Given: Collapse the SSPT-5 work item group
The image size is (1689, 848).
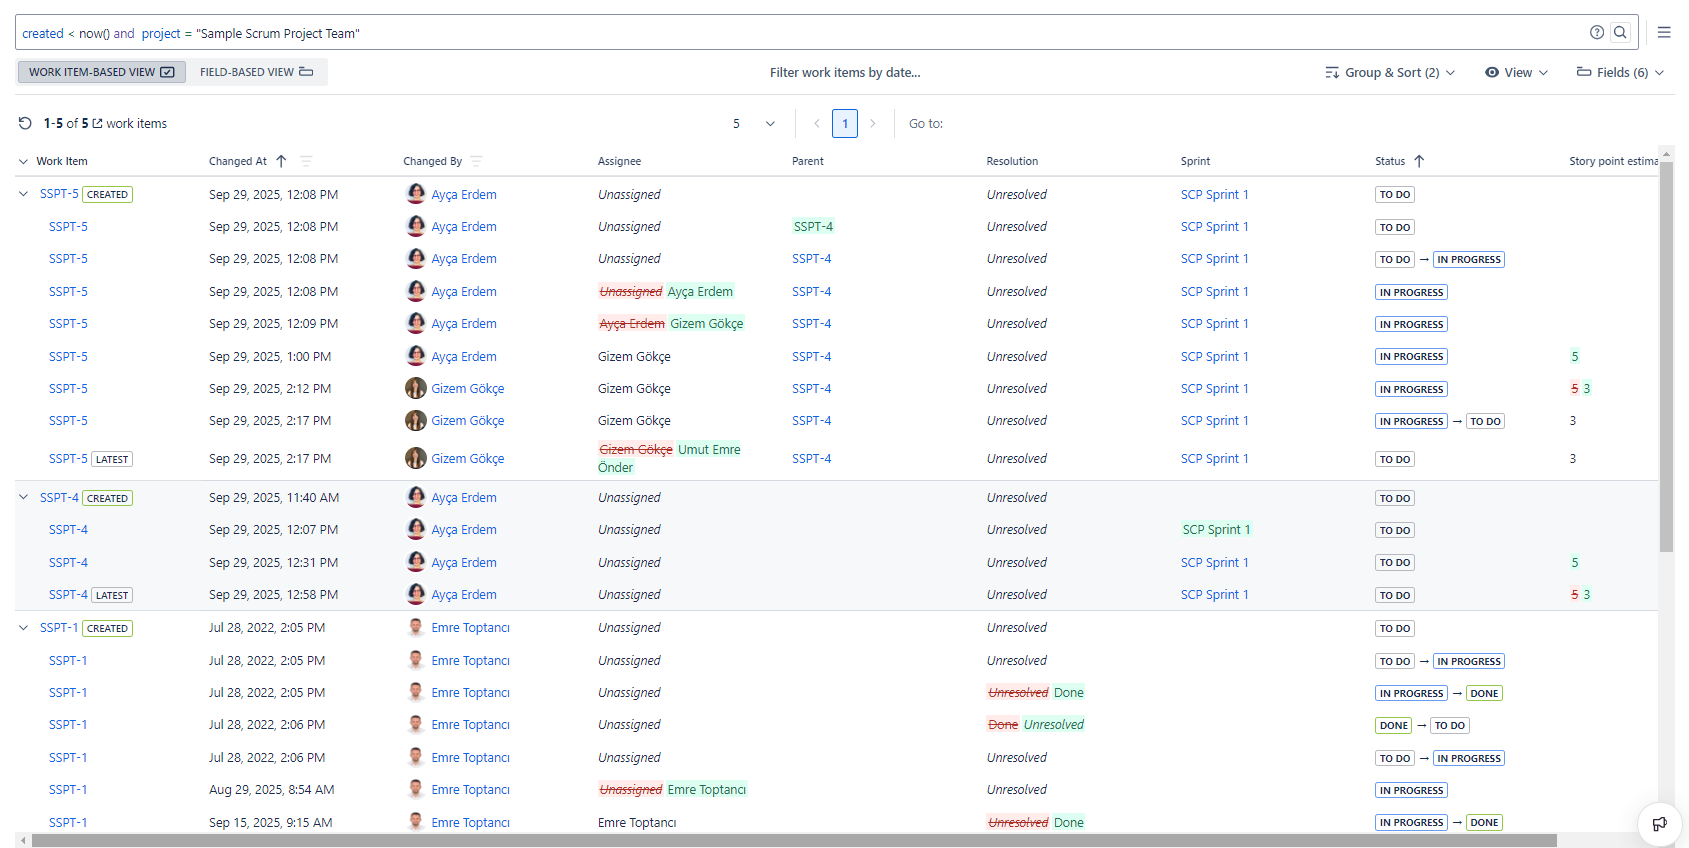Looking at the screenshot, I should coord(24,194).
